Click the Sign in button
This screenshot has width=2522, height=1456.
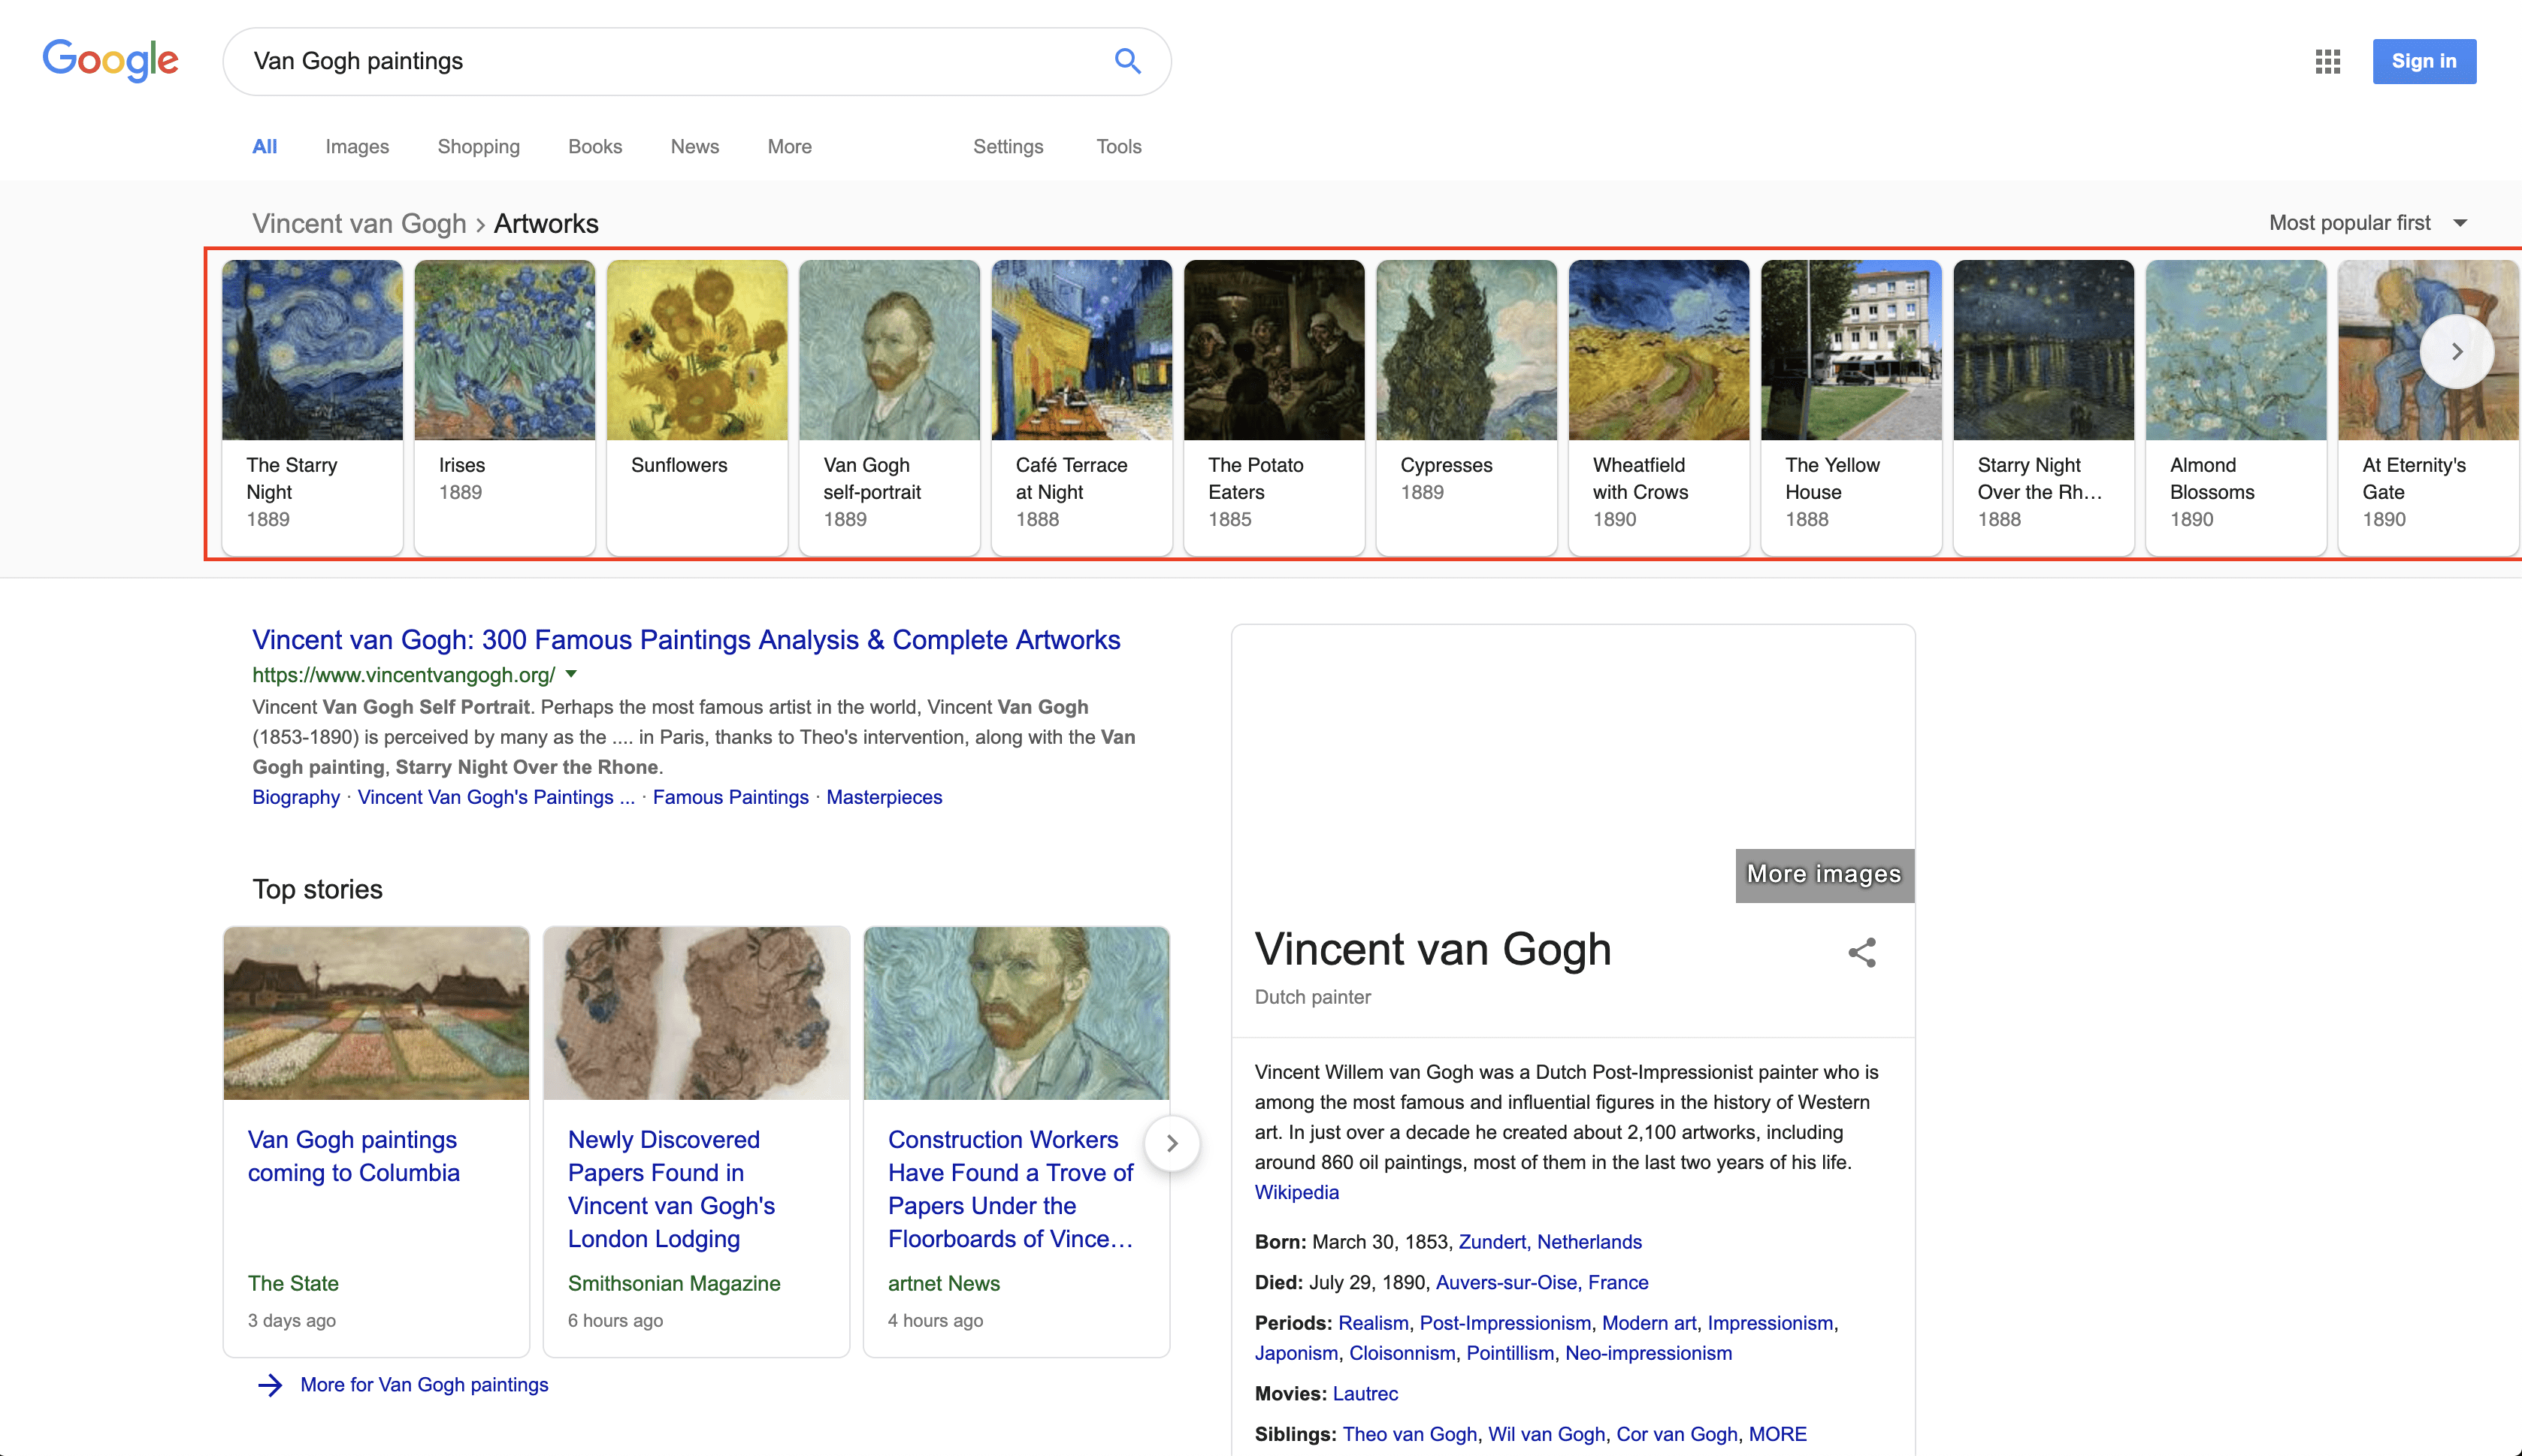coord(2424,61)
